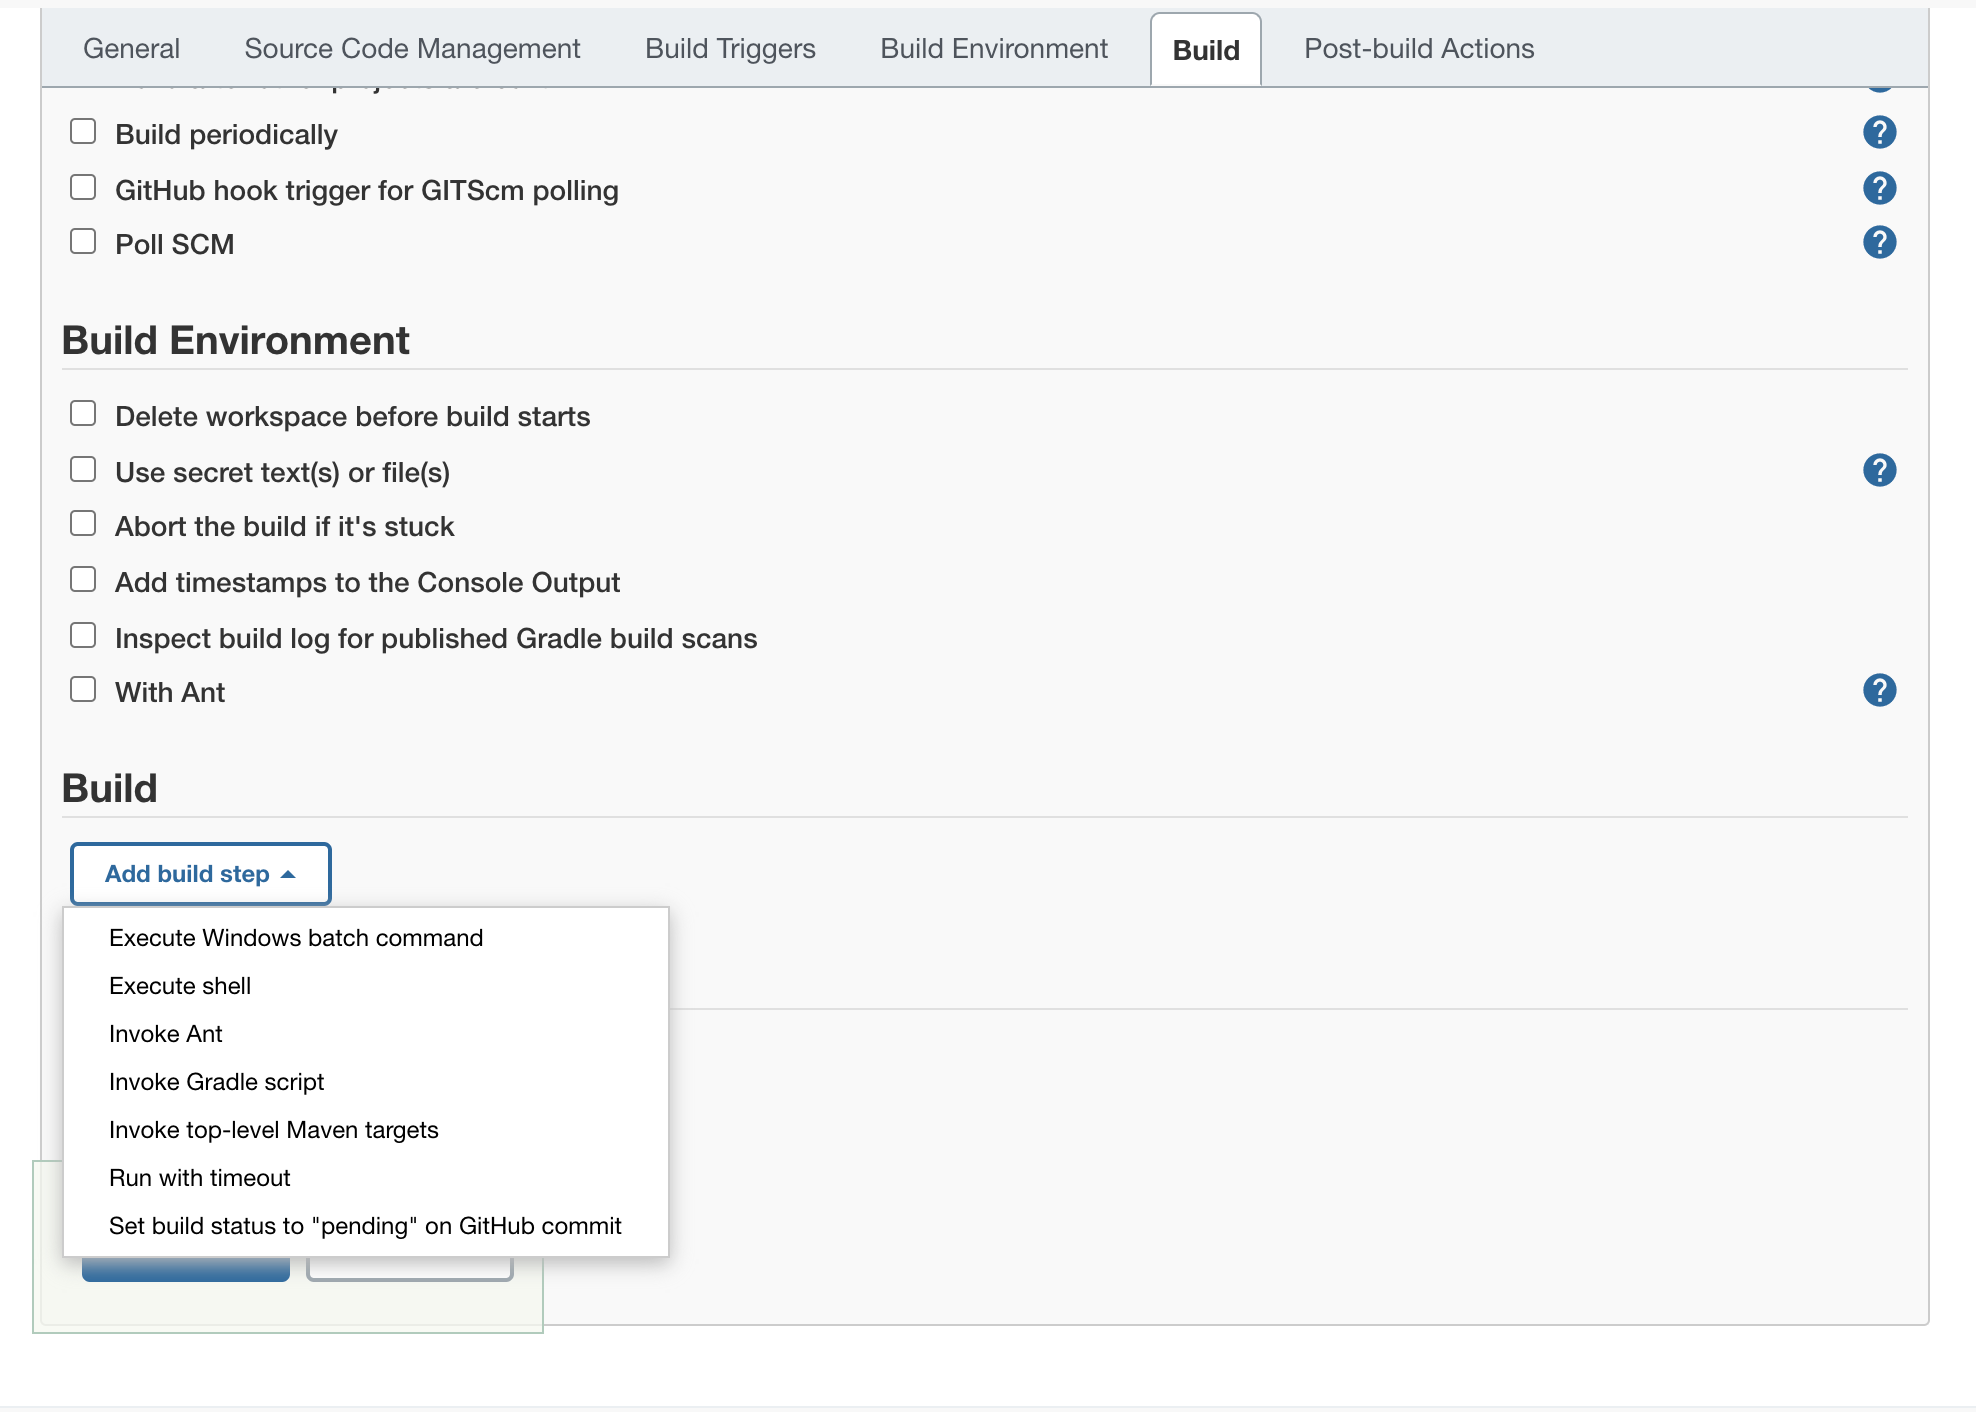Check the With Ant checkbox

(x=83, y=690)
